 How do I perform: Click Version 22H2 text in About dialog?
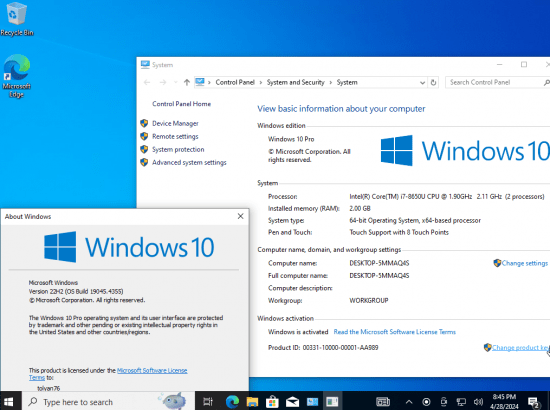[76, 291]
